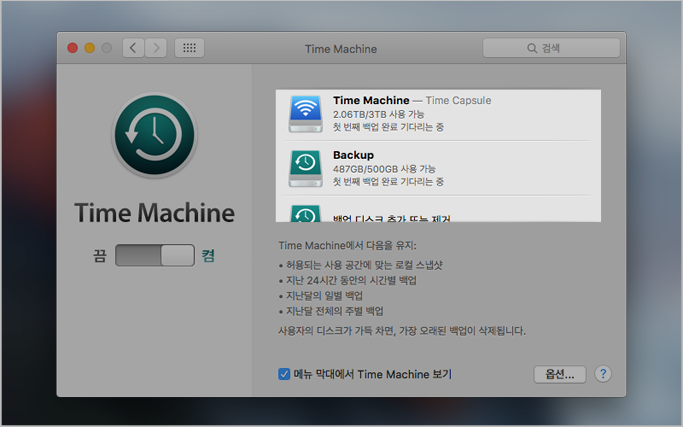Open the 옵션... options button
This screenshot has height=427, width=683.
coord(560,374)
